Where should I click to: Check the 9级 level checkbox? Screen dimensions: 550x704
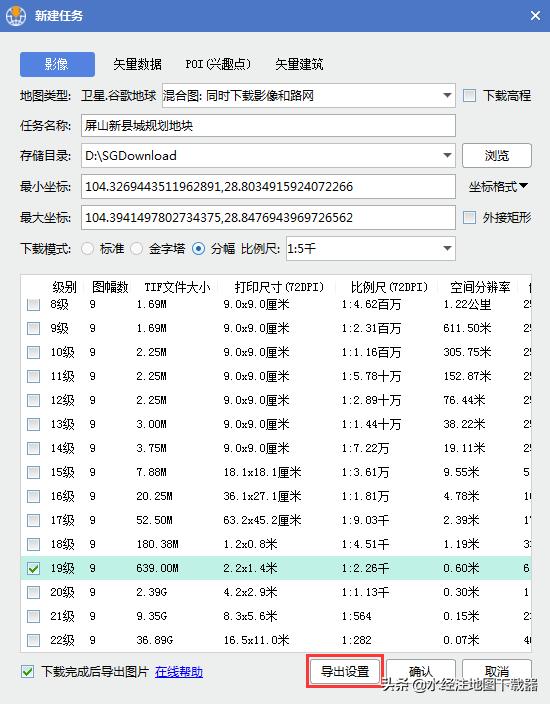(x=33, y=329)
